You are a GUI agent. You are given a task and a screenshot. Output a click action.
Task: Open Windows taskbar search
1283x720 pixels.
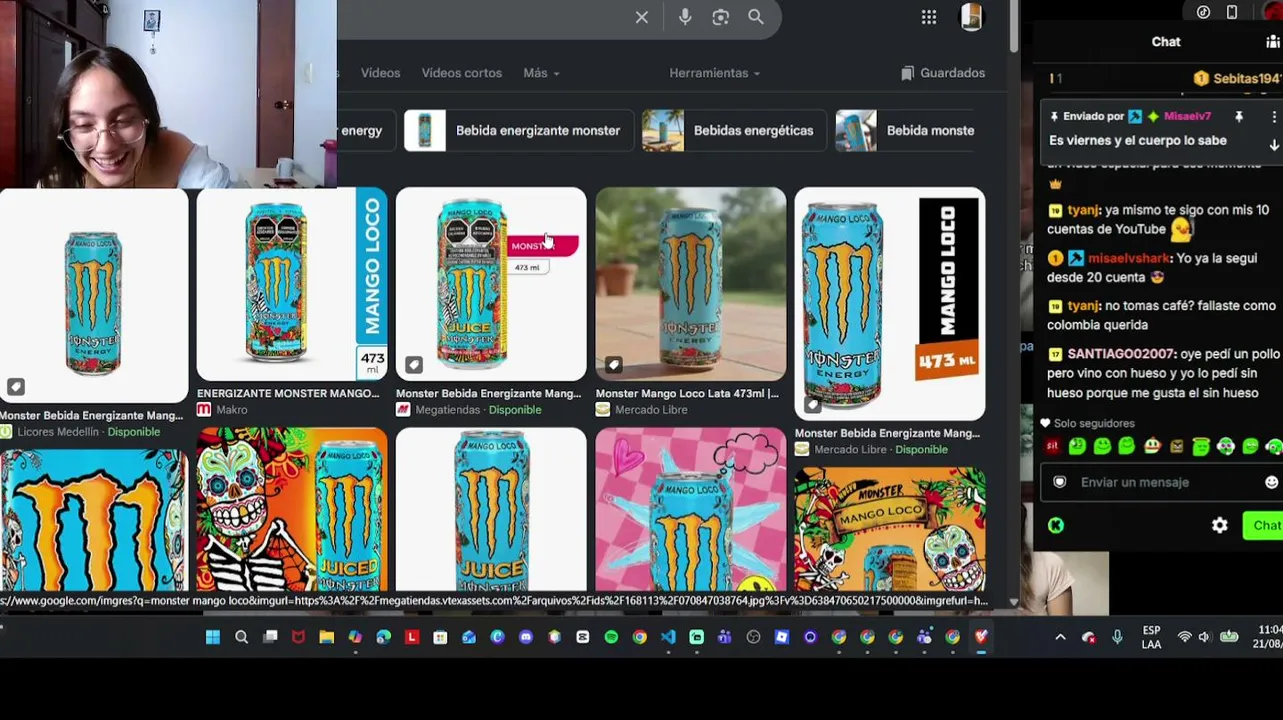point(241,637)
